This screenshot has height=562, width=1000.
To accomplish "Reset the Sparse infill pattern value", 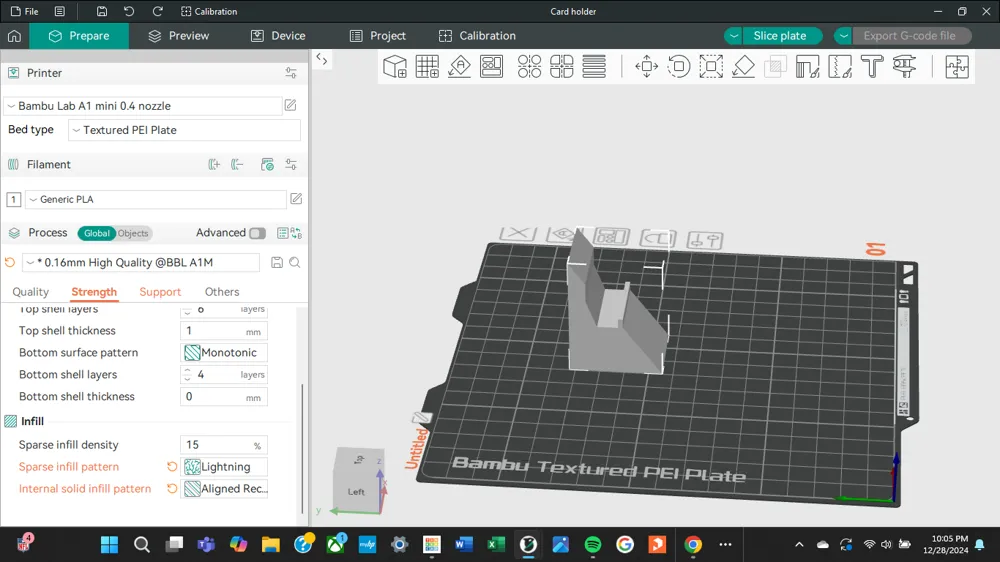I will point(172,467).
